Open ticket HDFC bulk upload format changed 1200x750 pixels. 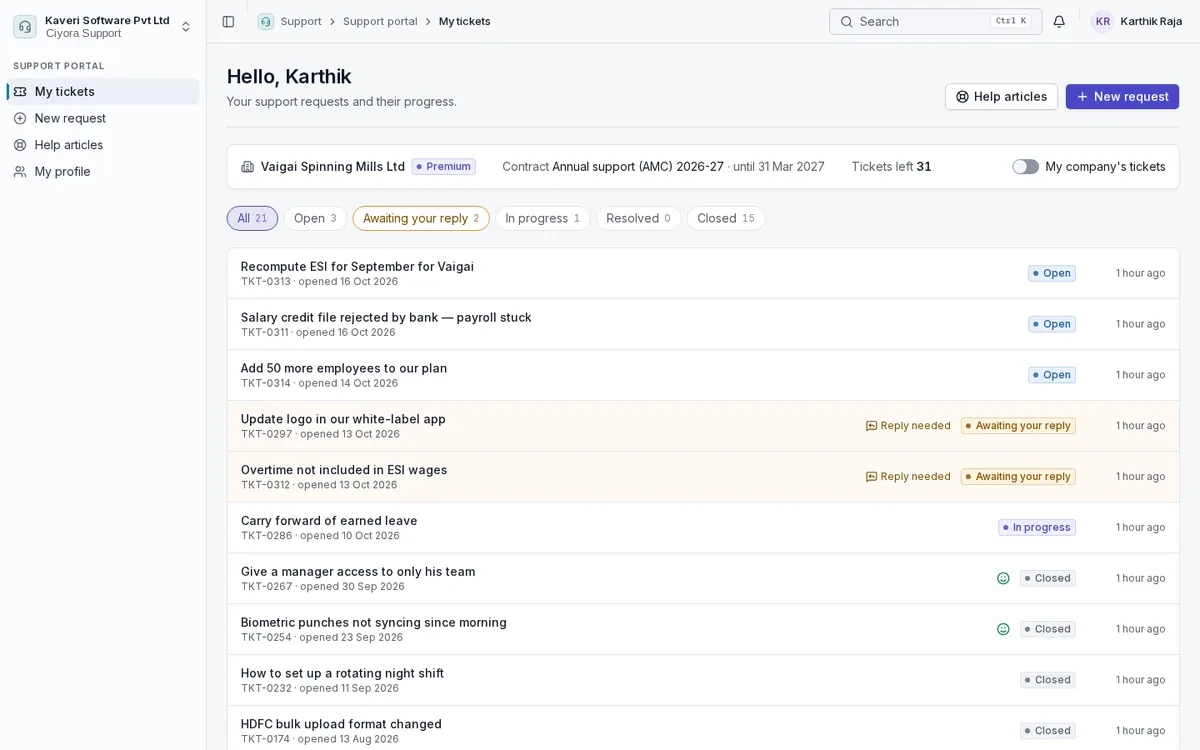tap(703, 728)
